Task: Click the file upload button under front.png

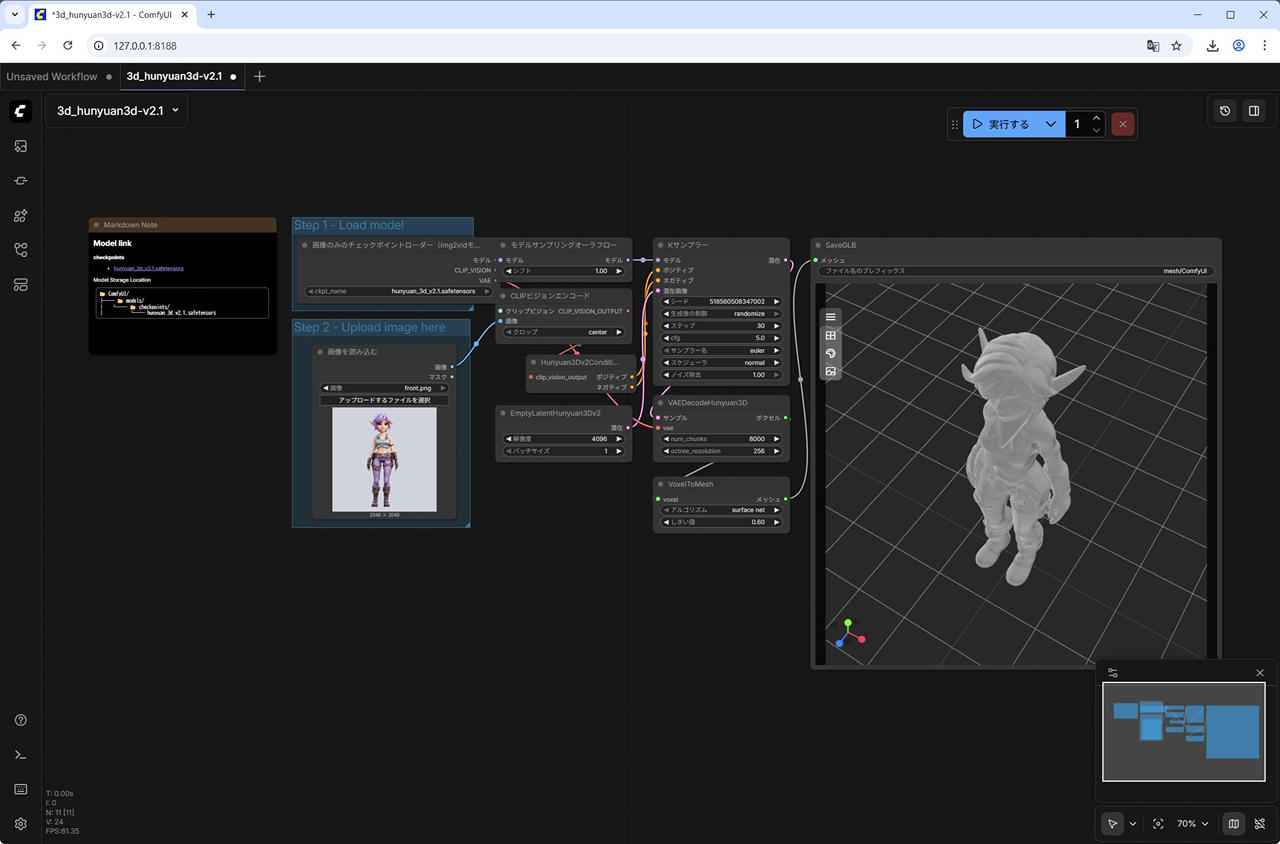Action: (384, 400)
